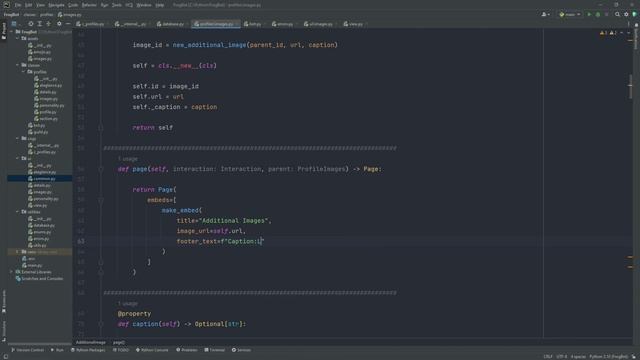640x360 pixels.
Task: Click AdditionalImage breadcrumb
Action: pyautogui.click(x=91, y=342)
